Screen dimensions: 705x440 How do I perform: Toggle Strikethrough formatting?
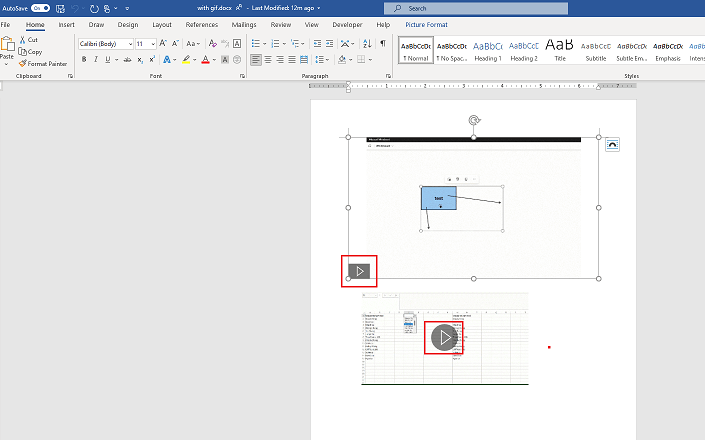tap(128, 59)
